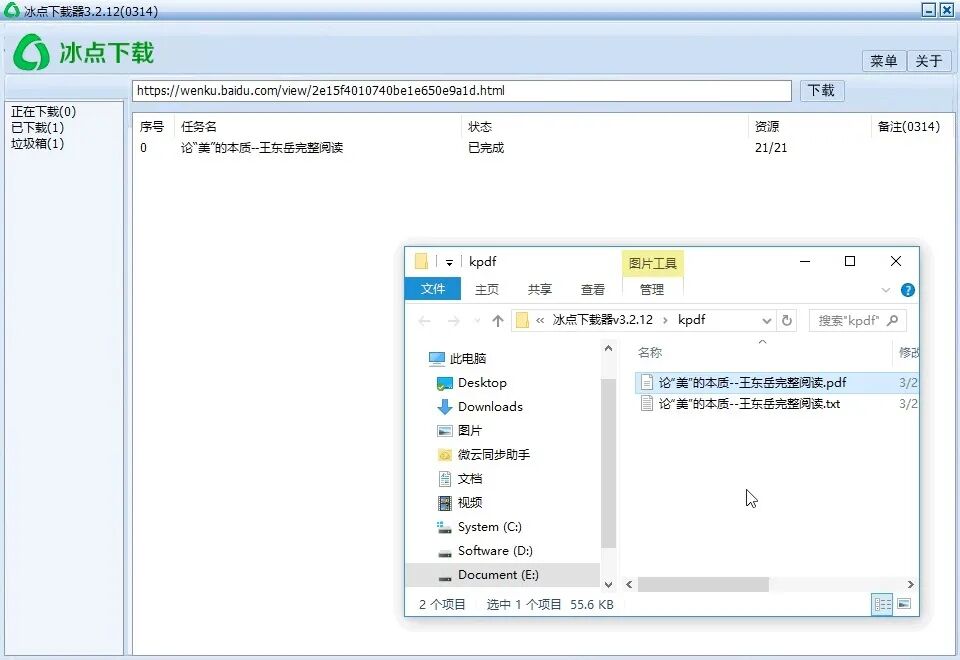Click the 状态 column header
The width and height of the screenshot is (960, 660).
tap(479, 127)
